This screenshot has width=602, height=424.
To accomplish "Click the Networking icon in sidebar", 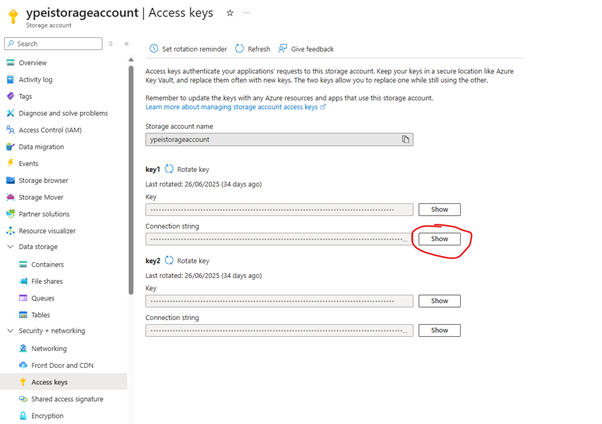I will [x=23, y=348].
